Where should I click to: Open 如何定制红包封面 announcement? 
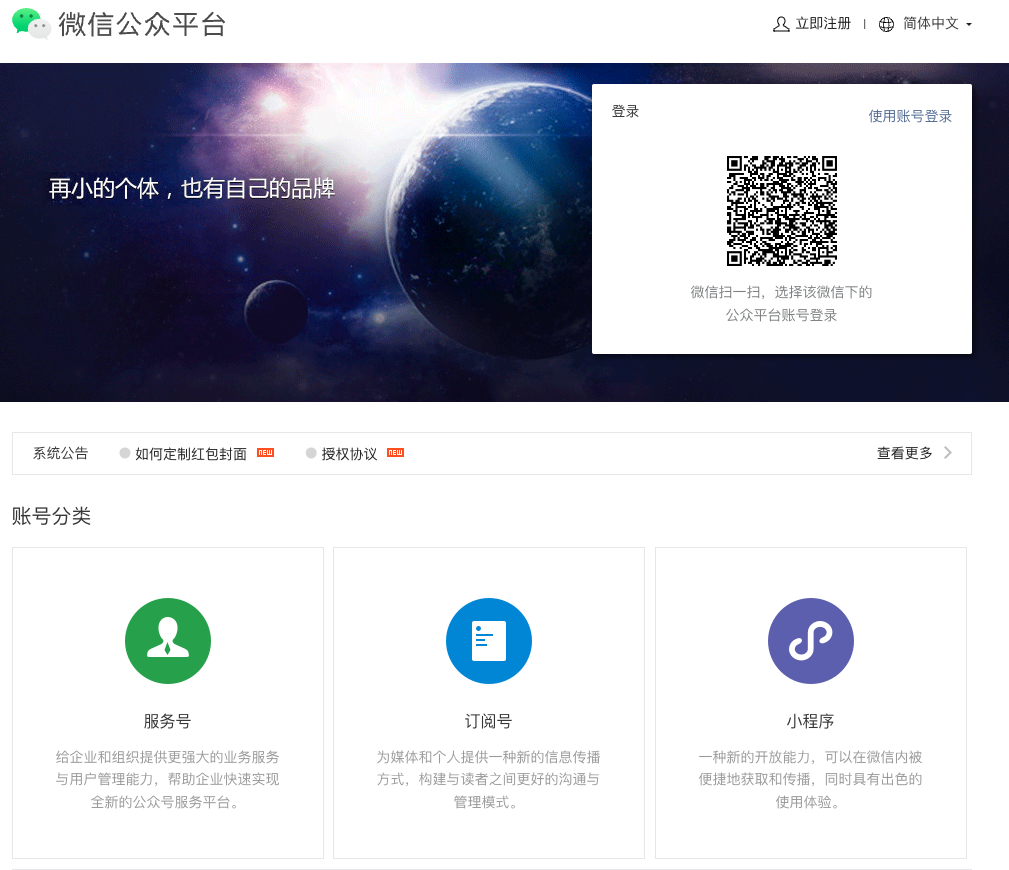tap(190, 454)
